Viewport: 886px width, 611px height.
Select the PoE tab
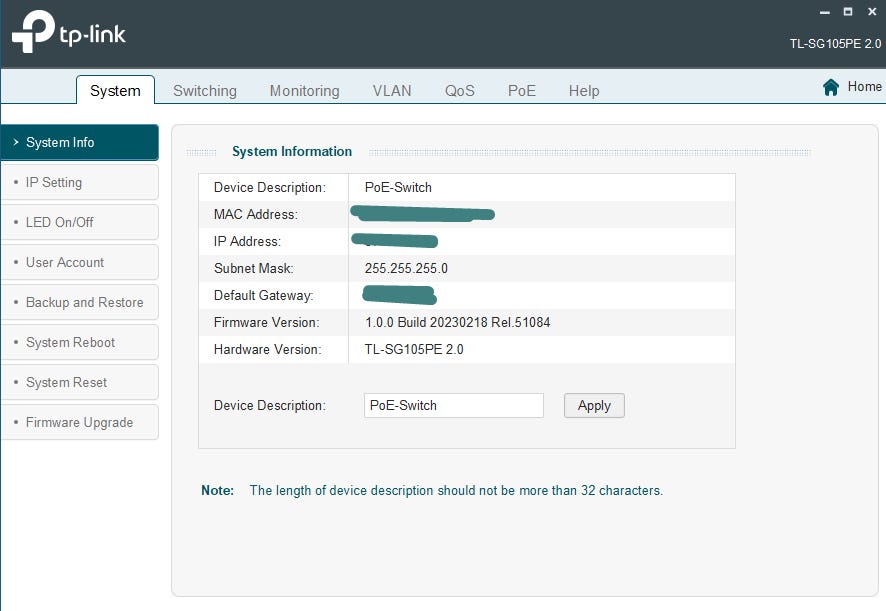coord(521,91)
